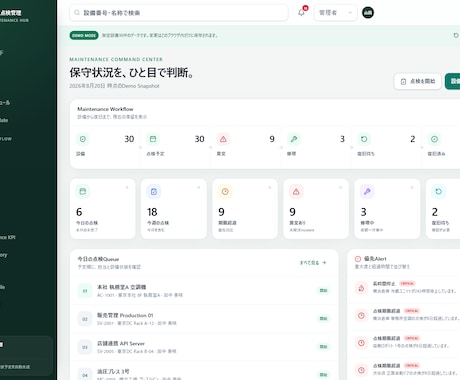Click the 01 number badge in Queue
This screenshot has width=460, height=380.
point(85,291)
